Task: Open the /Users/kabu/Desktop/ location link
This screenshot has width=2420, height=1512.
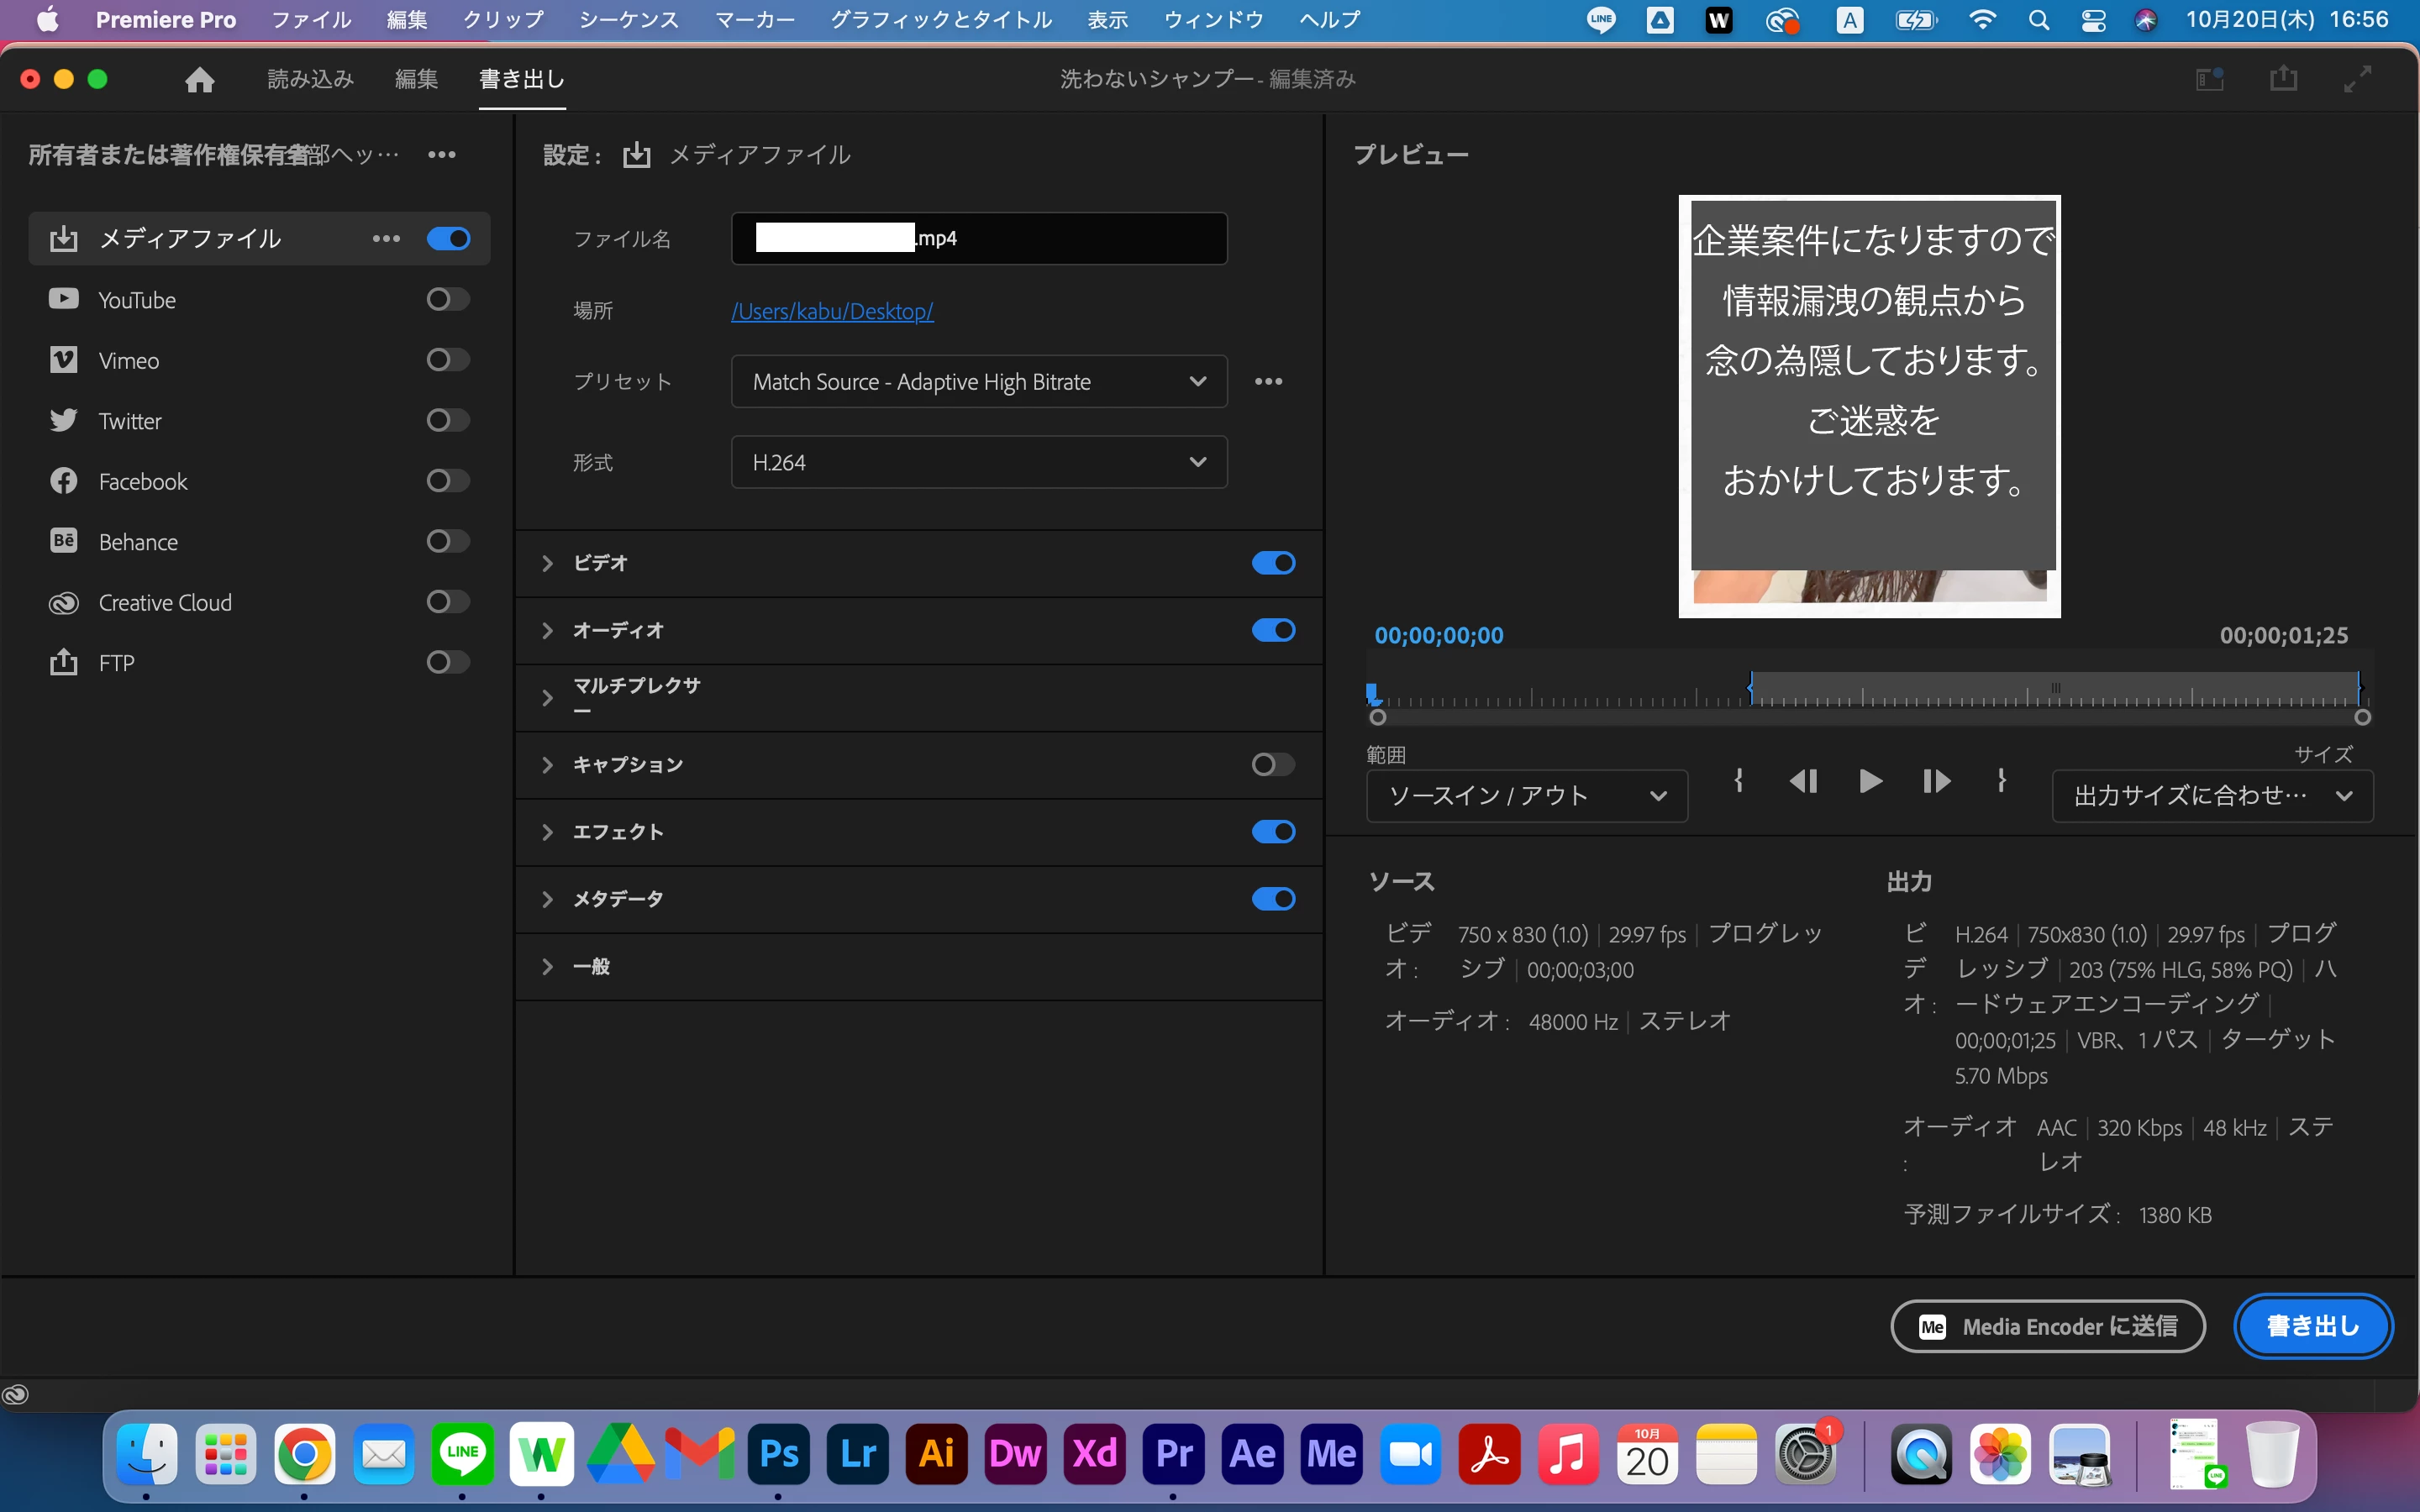Action: (832, 311)
